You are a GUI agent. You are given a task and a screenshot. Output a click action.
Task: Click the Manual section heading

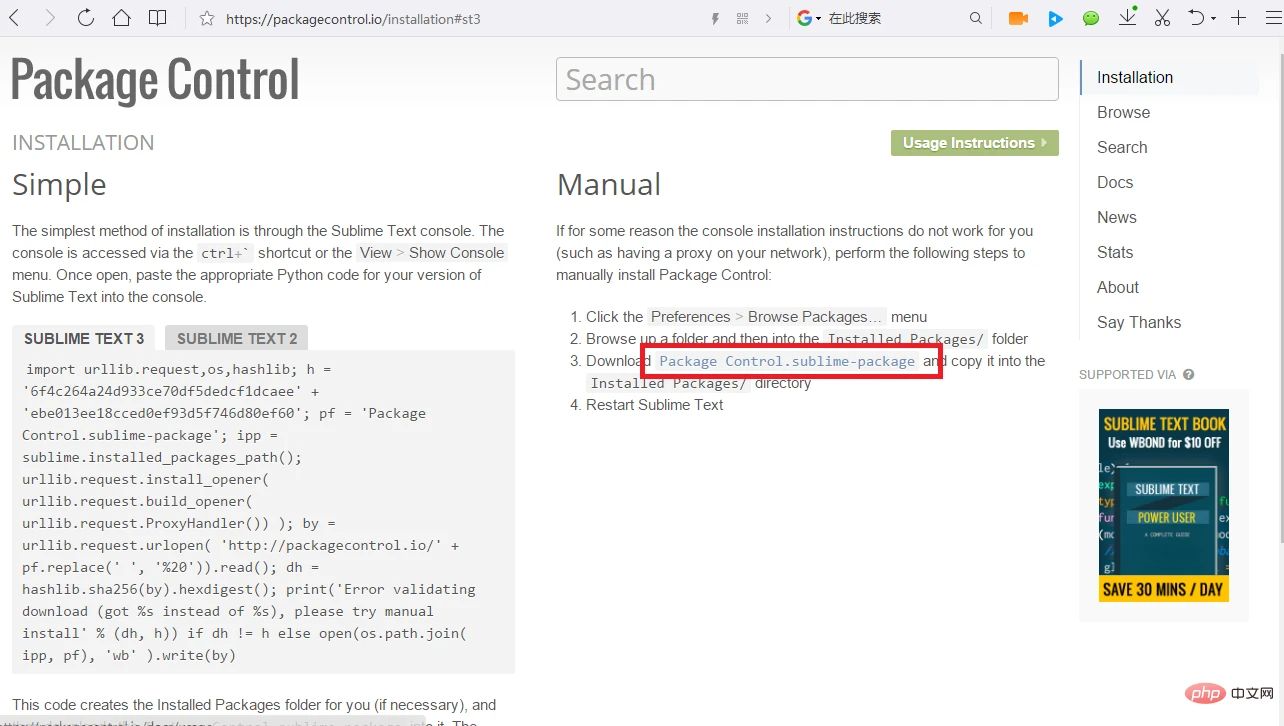[x=609, y=184]
